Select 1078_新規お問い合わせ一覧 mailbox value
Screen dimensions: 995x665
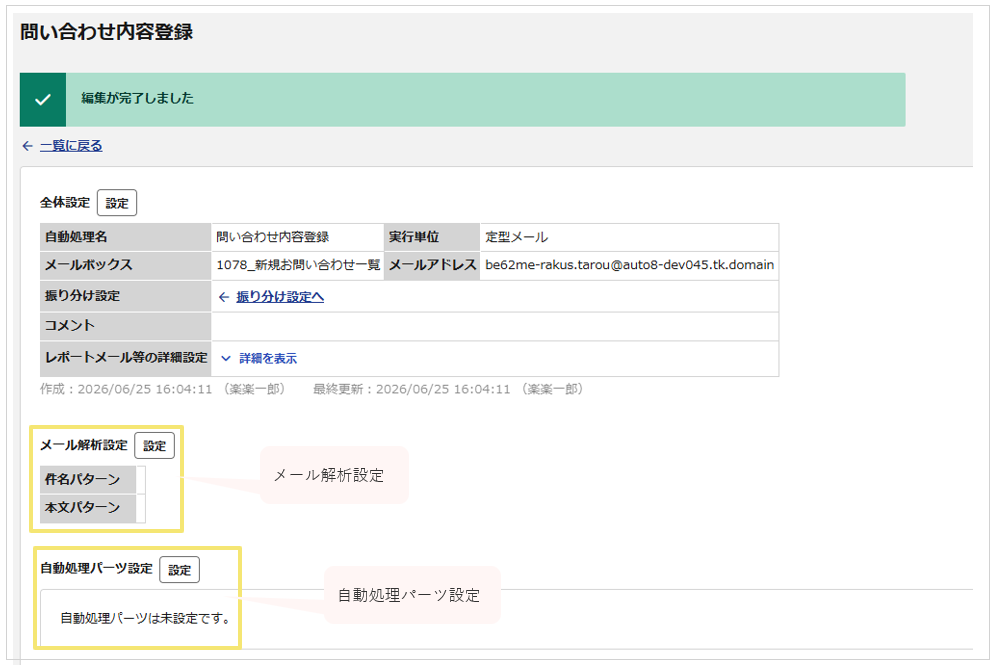pyautogui.click(x=298, y=265)
